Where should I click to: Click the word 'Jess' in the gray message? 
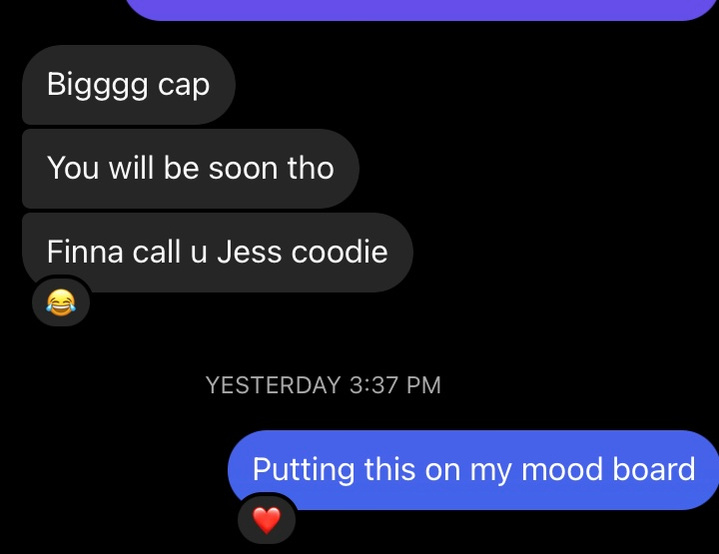pyautogui.click(x=249, y=252)
